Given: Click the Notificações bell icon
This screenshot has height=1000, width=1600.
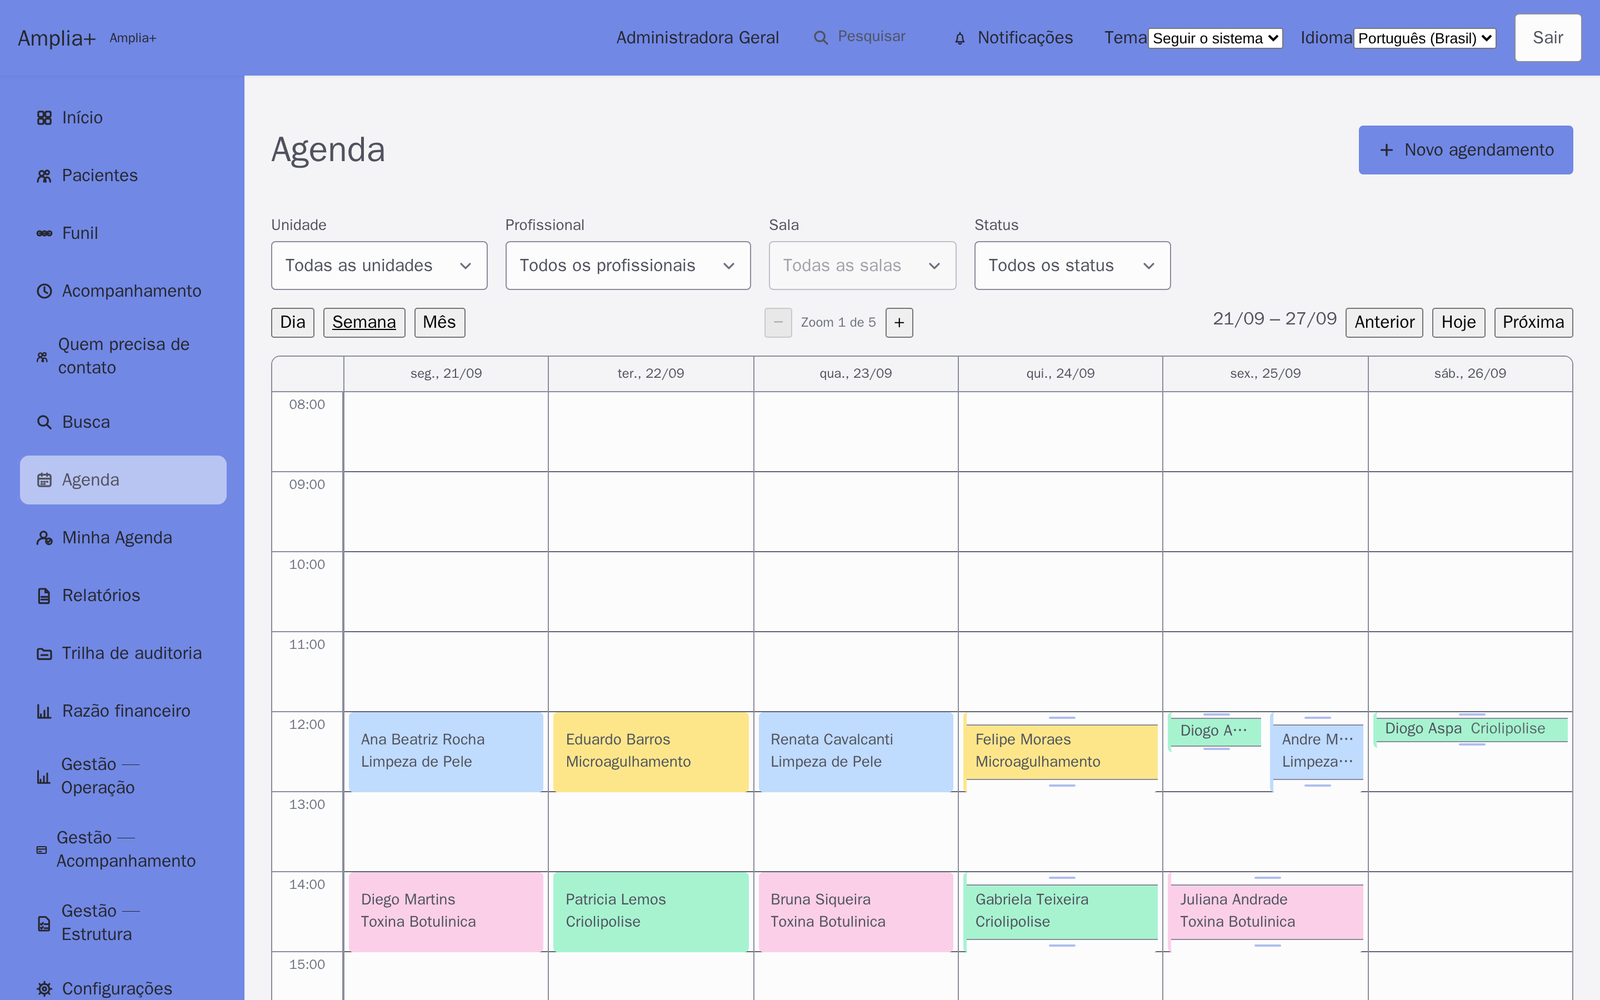Looking at the screenshot, I should (960, 38).
